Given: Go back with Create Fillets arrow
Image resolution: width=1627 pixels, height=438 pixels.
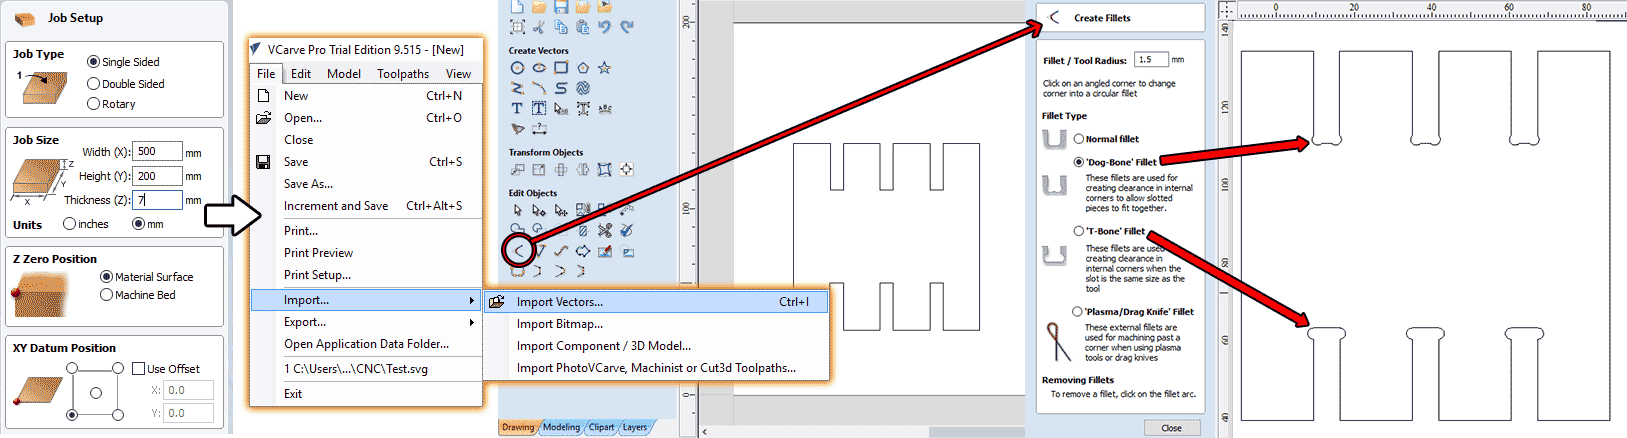Looking at the screenshot, I should tap(1054, 17).
